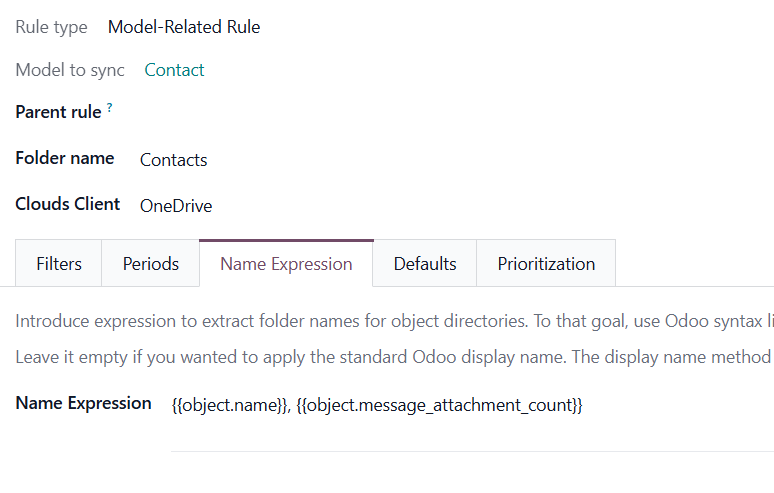Screen dimensions: 774x493
Task: Open the Model-Related Rule type selector
Action: (x=184, y=27)
